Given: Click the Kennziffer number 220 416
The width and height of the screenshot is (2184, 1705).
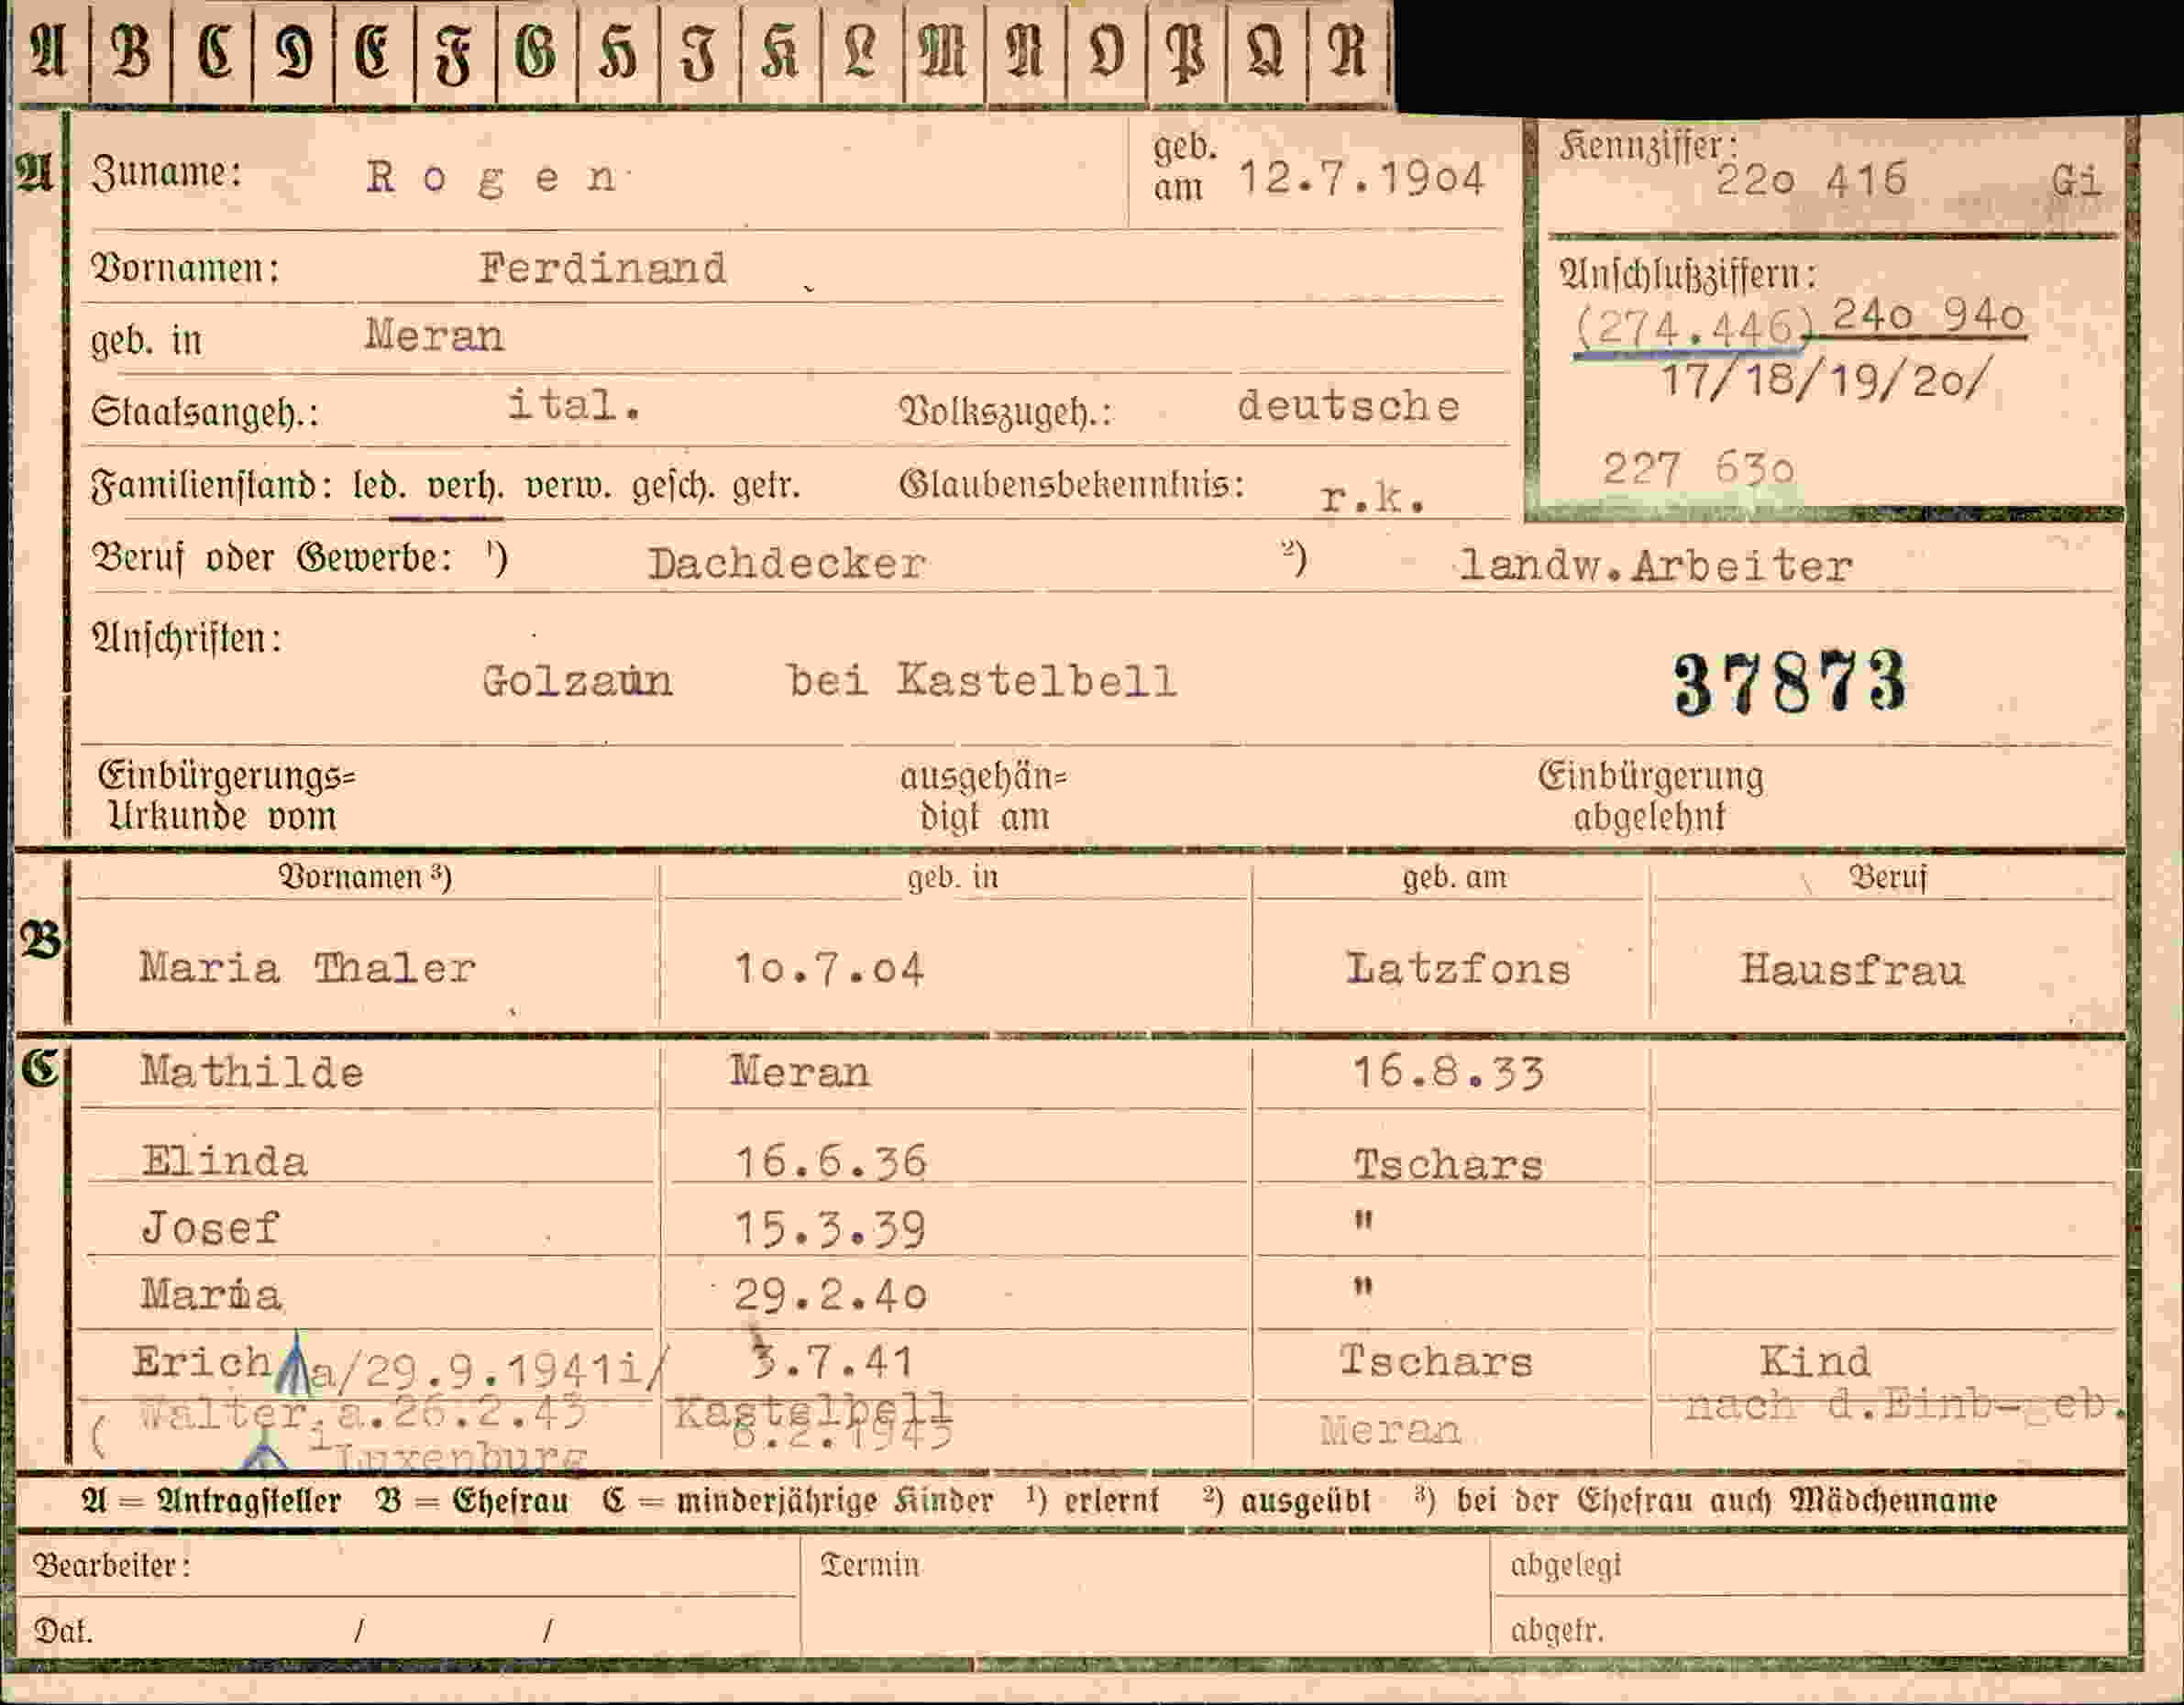Looking at the screenshot, I should 1811,180.
